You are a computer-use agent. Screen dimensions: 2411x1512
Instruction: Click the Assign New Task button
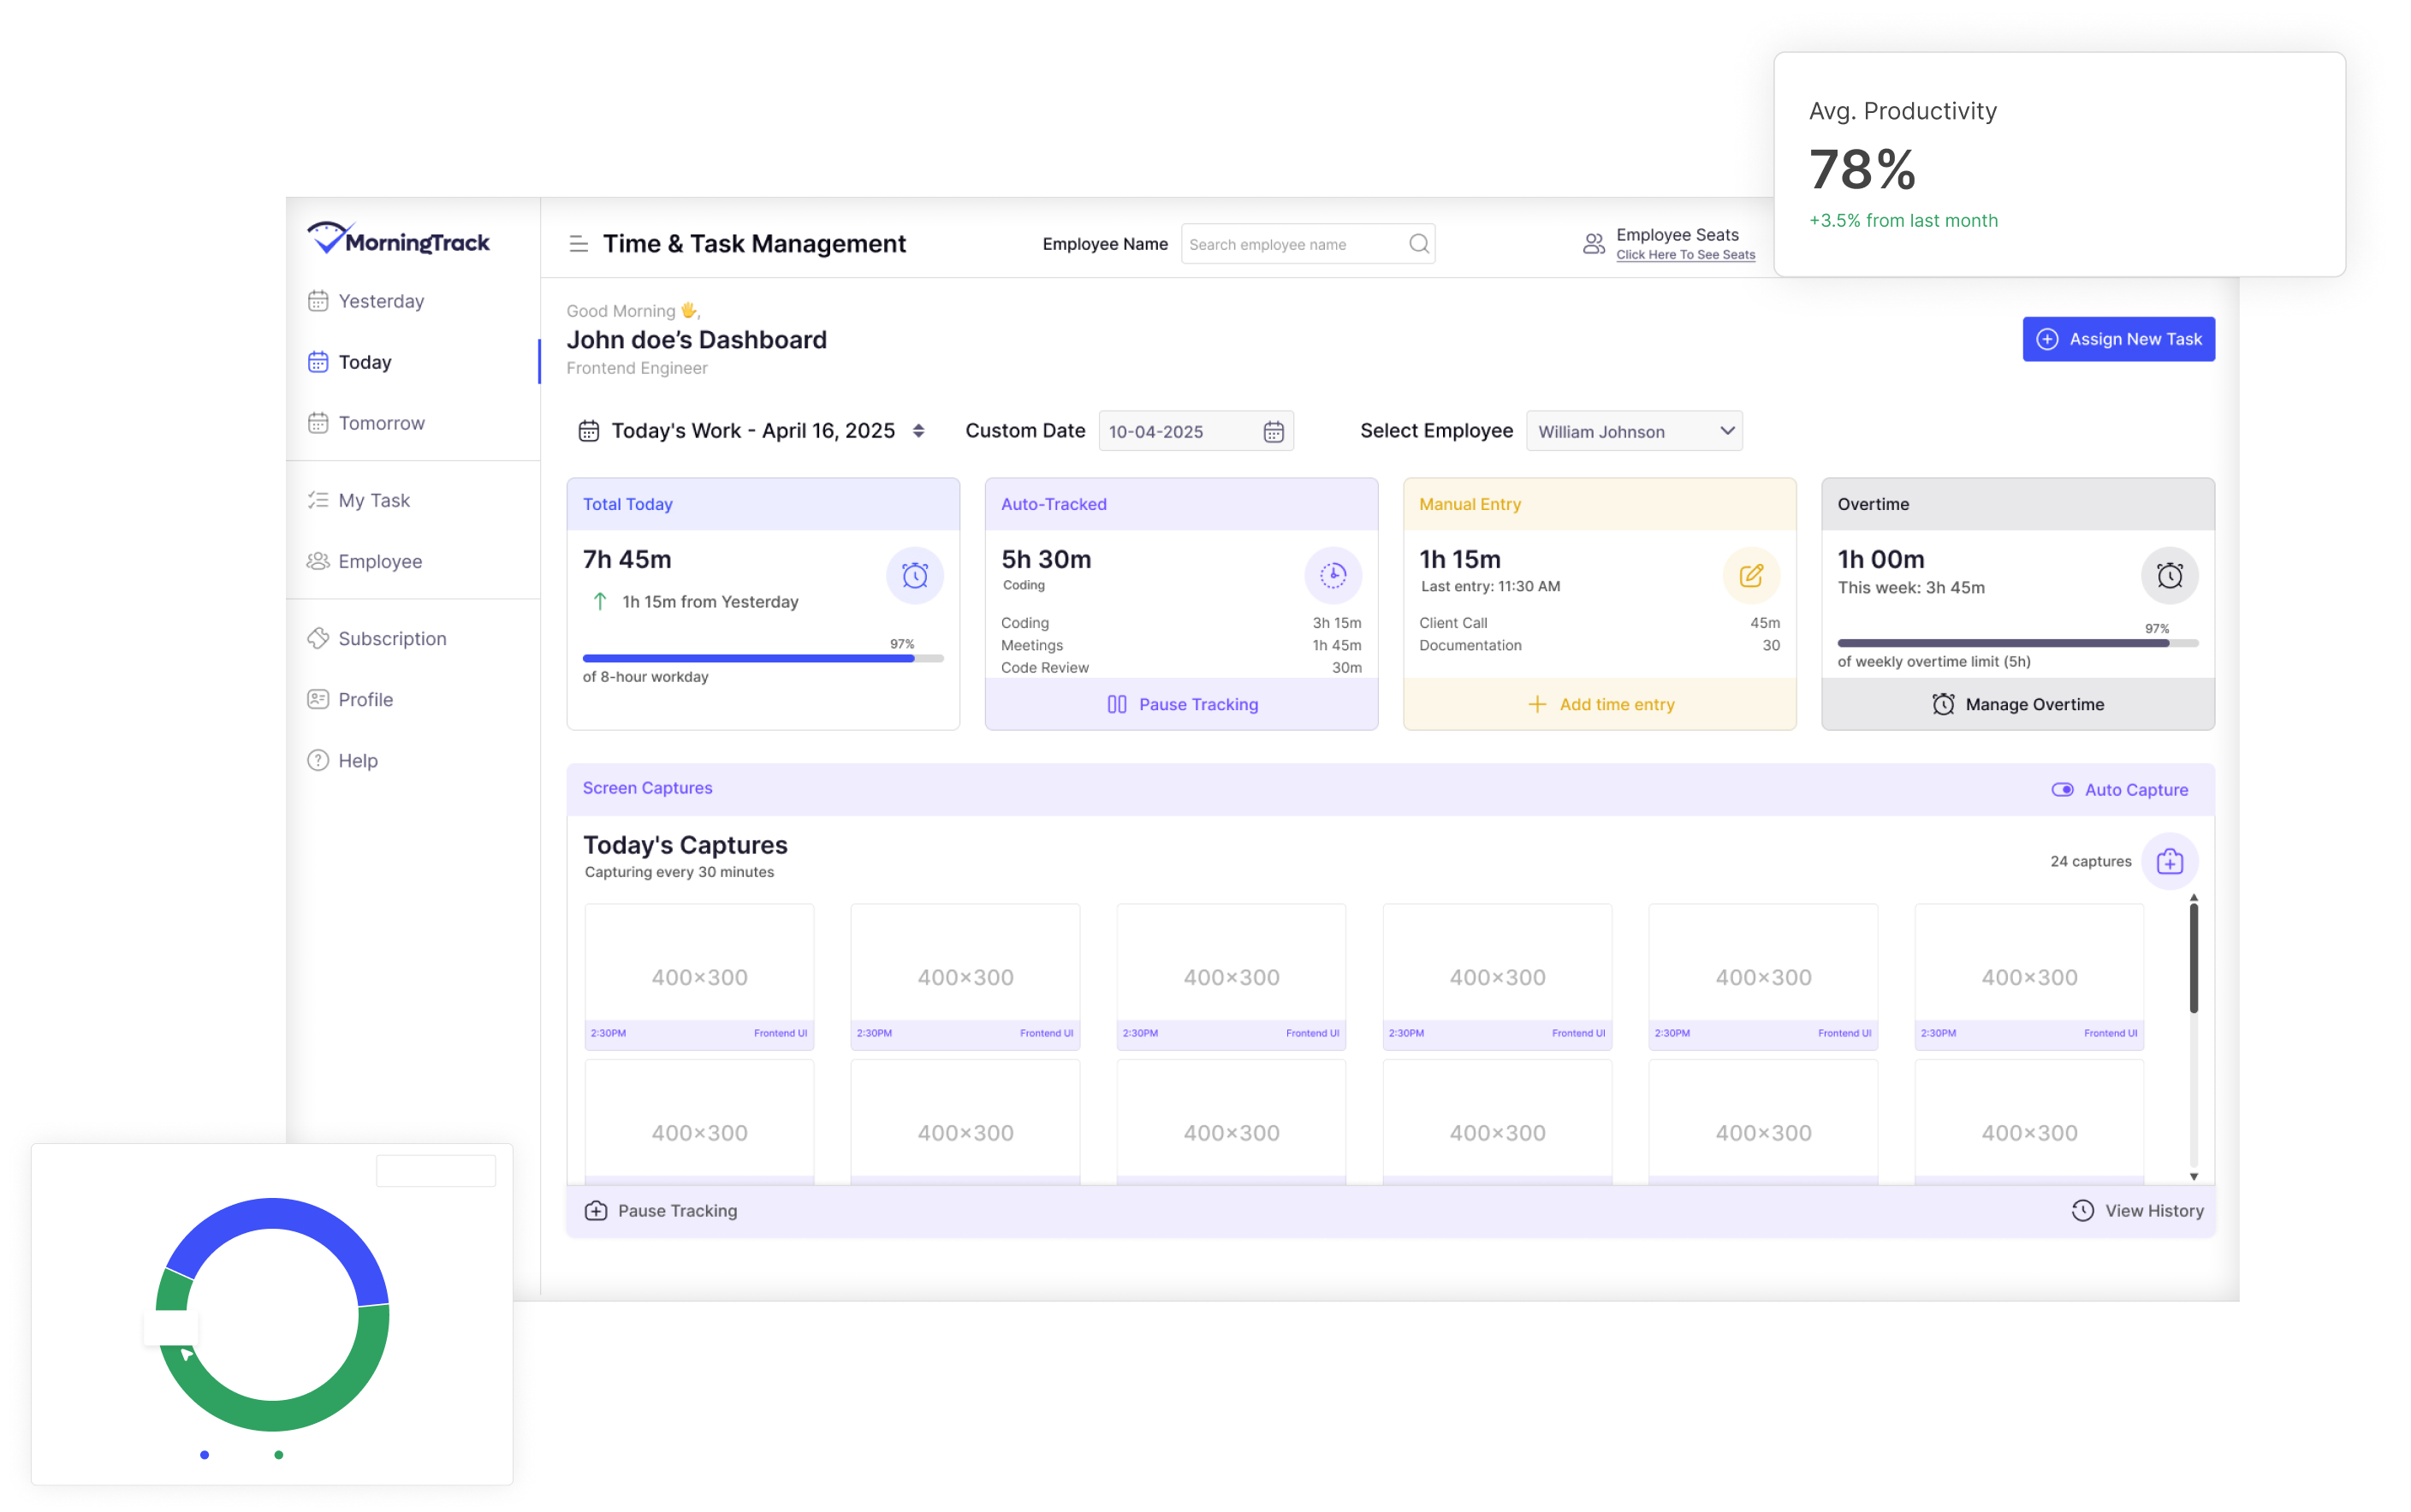pos(2118,339)
